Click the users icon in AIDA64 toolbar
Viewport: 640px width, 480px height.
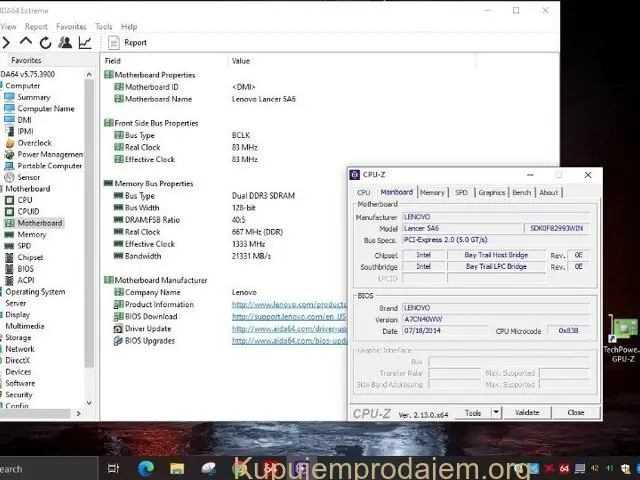tap(65, 43)
